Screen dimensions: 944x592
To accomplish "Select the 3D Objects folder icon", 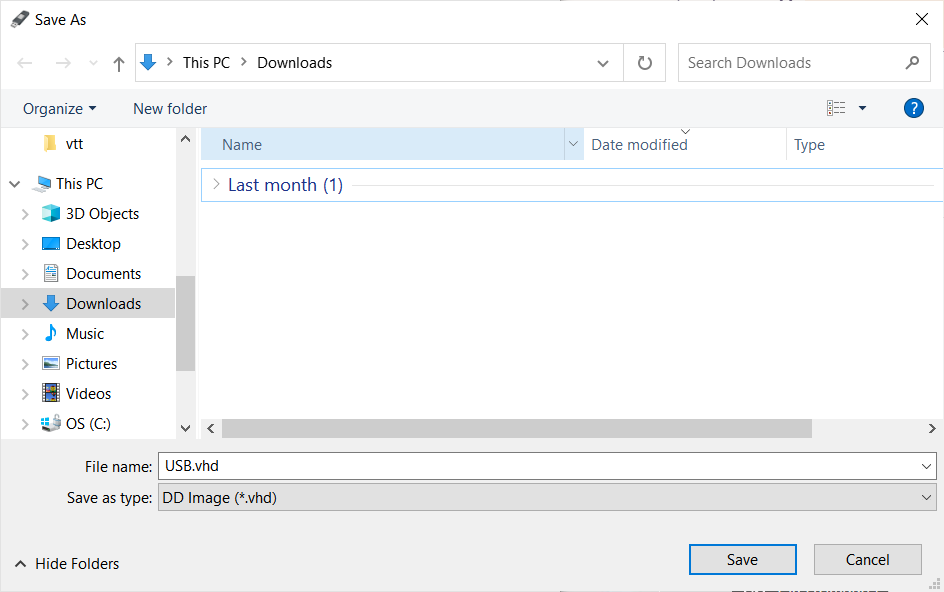I will tap(50, 213).
